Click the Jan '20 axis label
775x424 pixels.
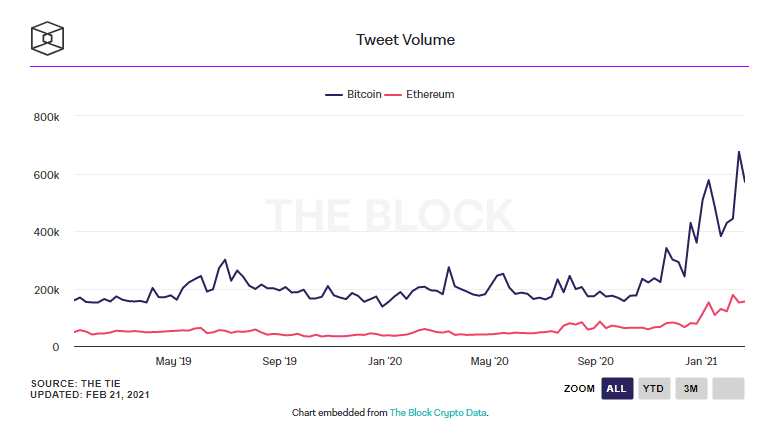pos(385,361)
